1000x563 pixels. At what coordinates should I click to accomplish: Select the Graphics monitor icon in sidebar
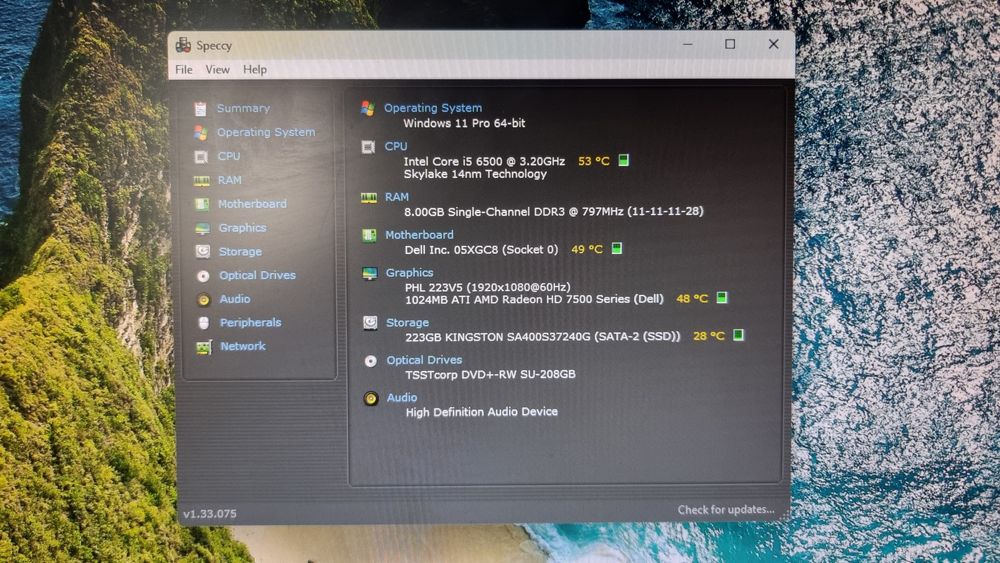tap(202, 228)
